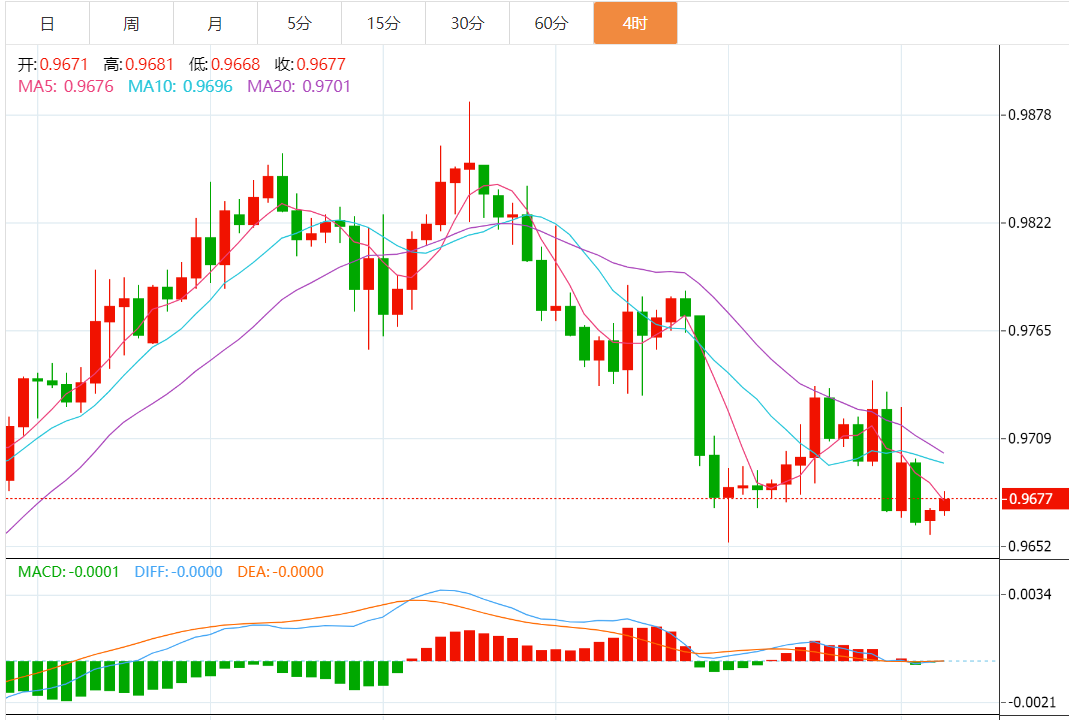This screenshot has height=720, width=1069.
Task: Click the 0.9878 price axis label
Action: pyautogui.click(x=1029, y=115)
